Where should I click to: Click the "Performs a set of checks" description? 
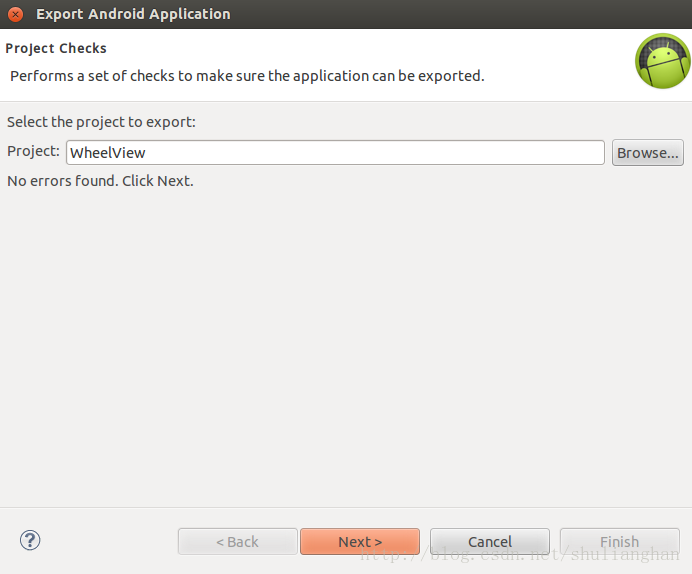pyautogui.click(x=247, y=76)
